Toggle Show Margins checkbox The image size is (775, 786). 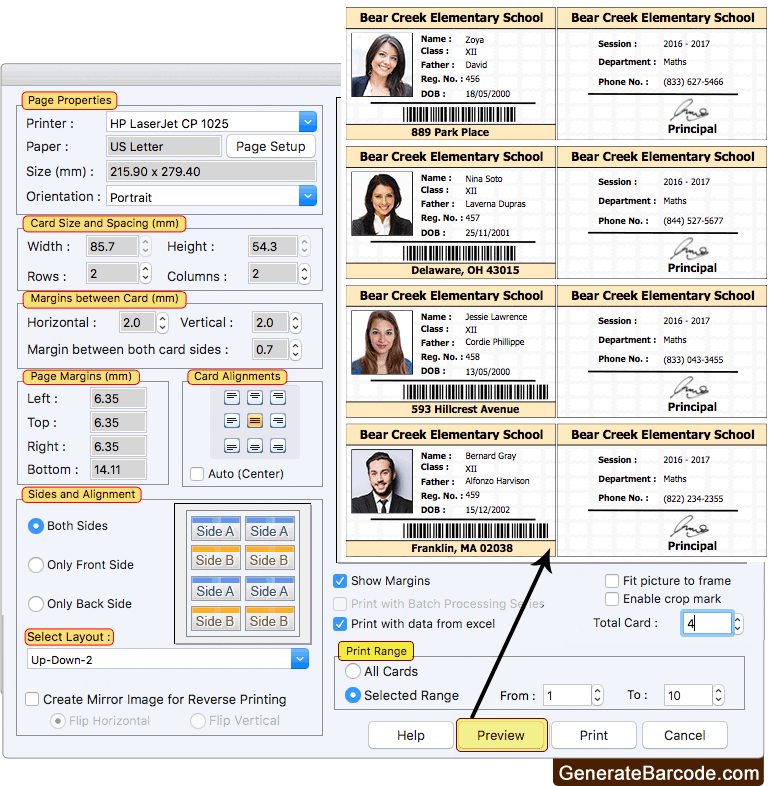(x=340, y=581)
